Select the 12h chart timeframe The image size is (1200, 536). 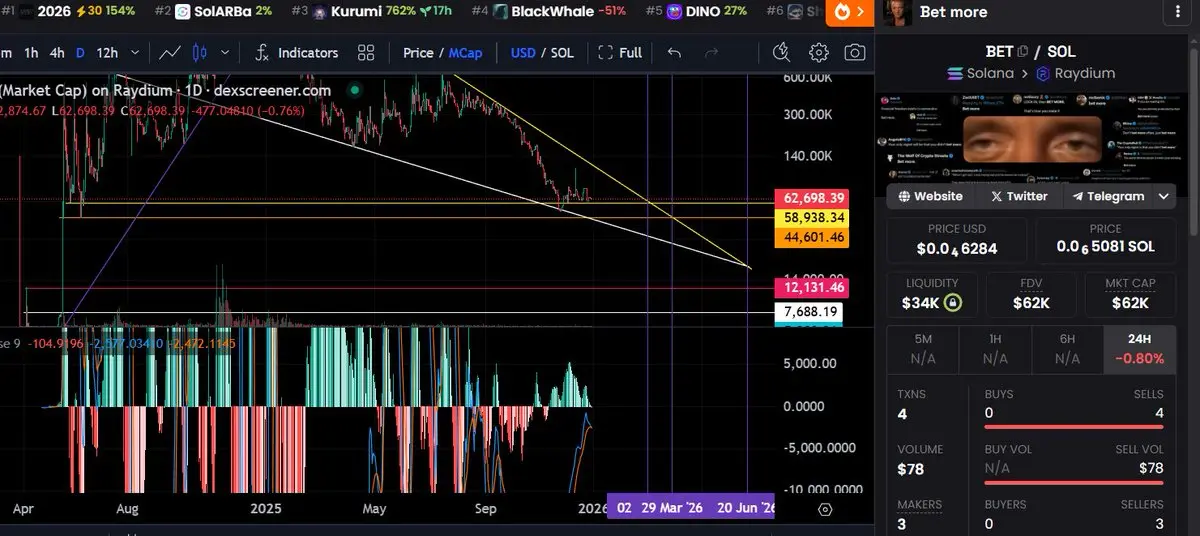tap(107, 53)
